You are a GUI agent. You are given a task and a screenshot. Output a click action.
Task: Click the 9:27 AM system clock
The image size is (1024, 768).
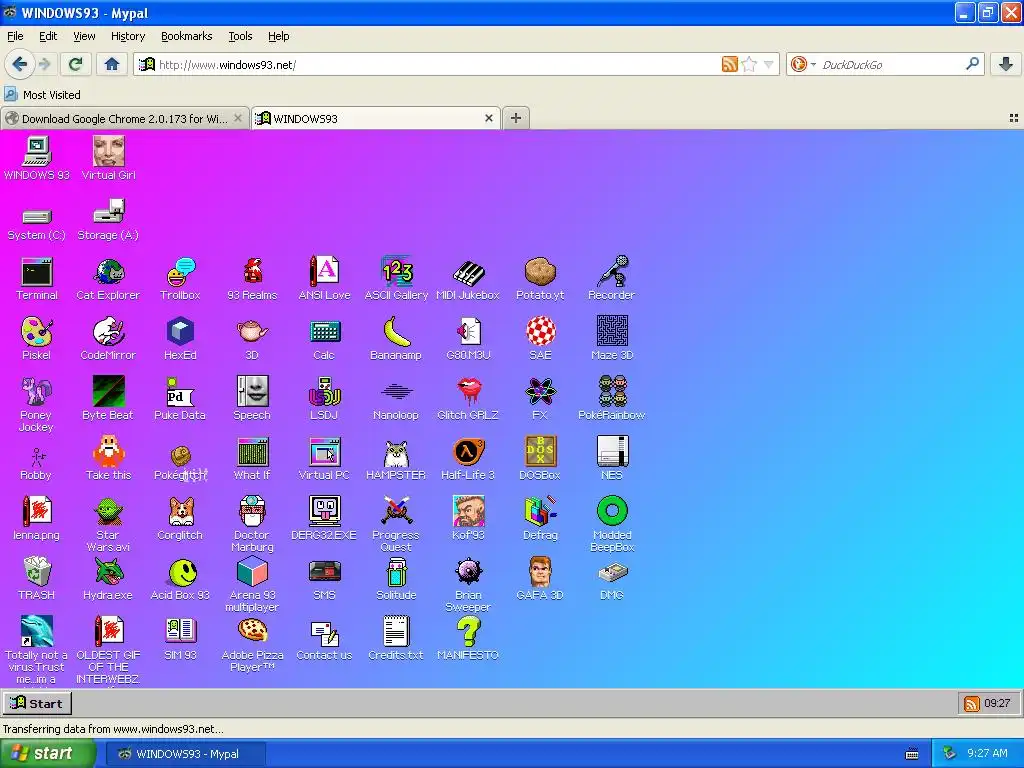tap(987, 753)
